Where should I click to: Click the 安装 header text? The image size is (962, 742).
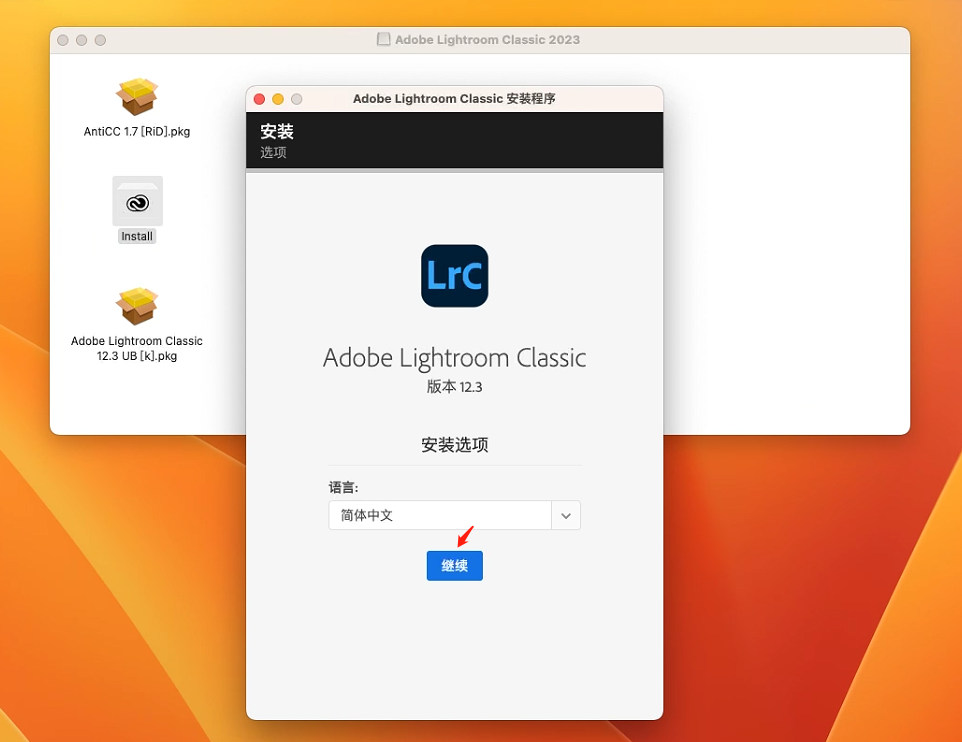pyautogui.click(x=277, y=131)
